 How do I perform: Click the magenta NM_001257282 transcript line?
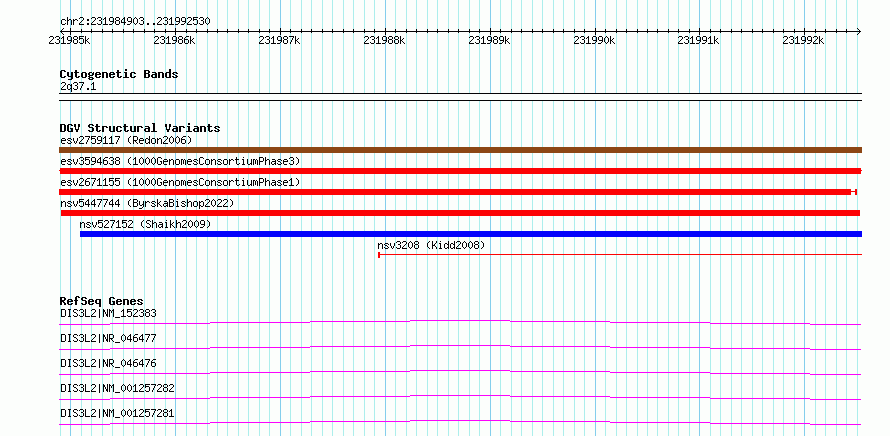tap(460, 397)
